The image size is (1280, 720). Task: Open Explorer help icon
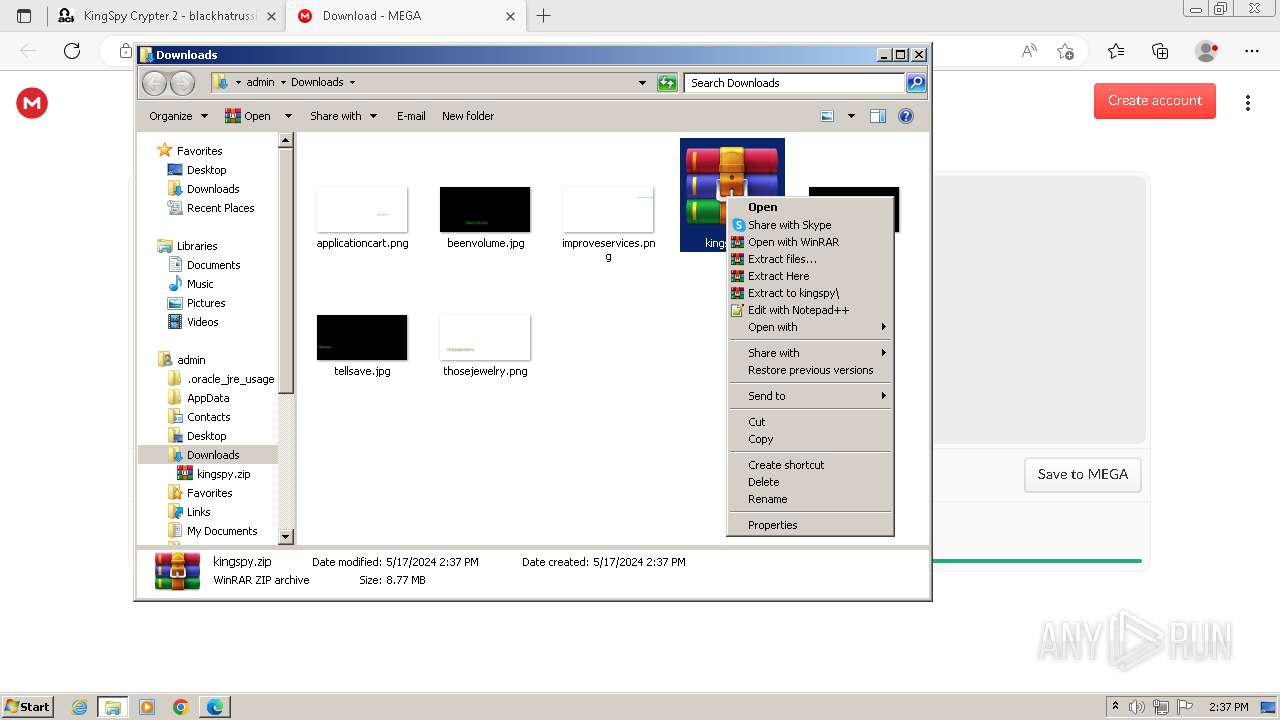tap(906, 116)
